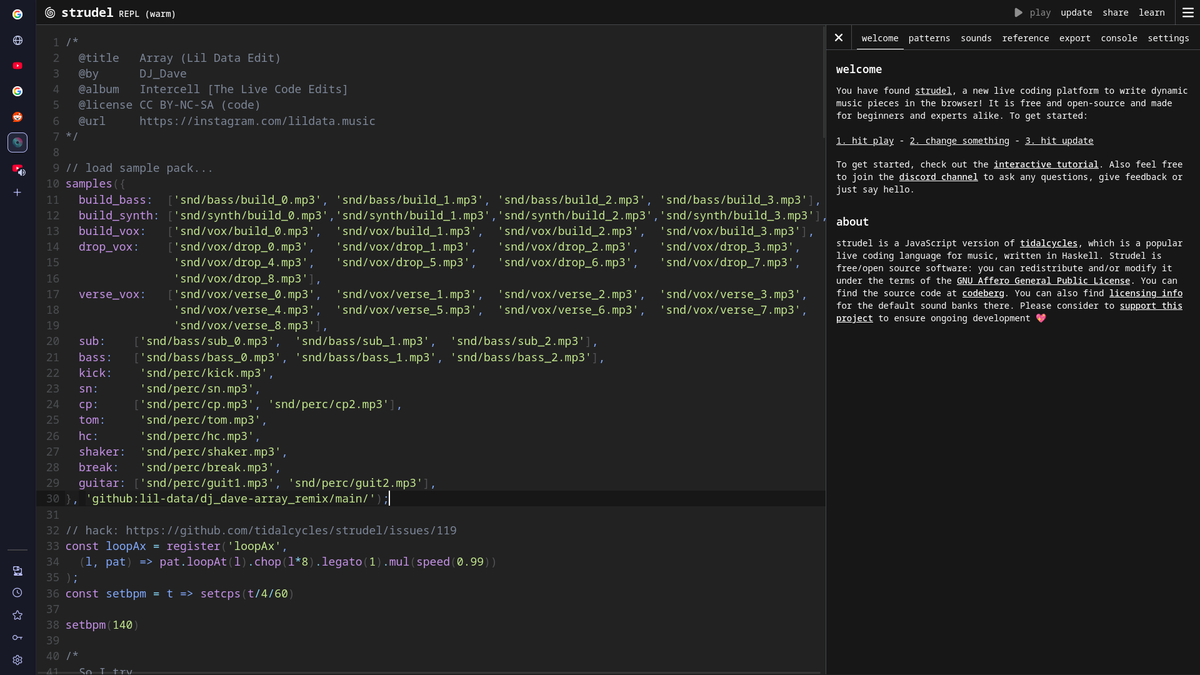Follow the 'strudel' link in welcome text
Image resolution: width=1200 pixels, height=675 pixels.
click(933, 91)
